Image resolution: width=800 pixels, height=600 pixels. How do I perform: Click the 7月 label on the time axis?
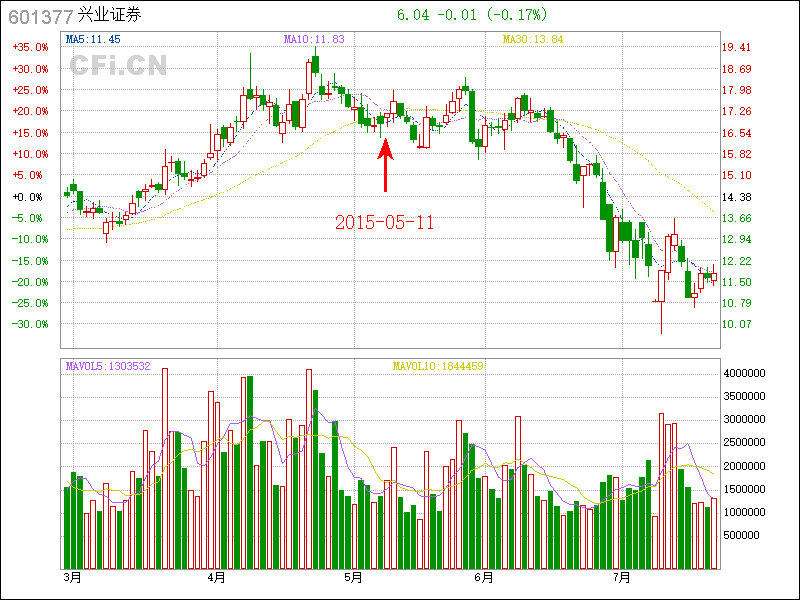(x=622, y=578)
